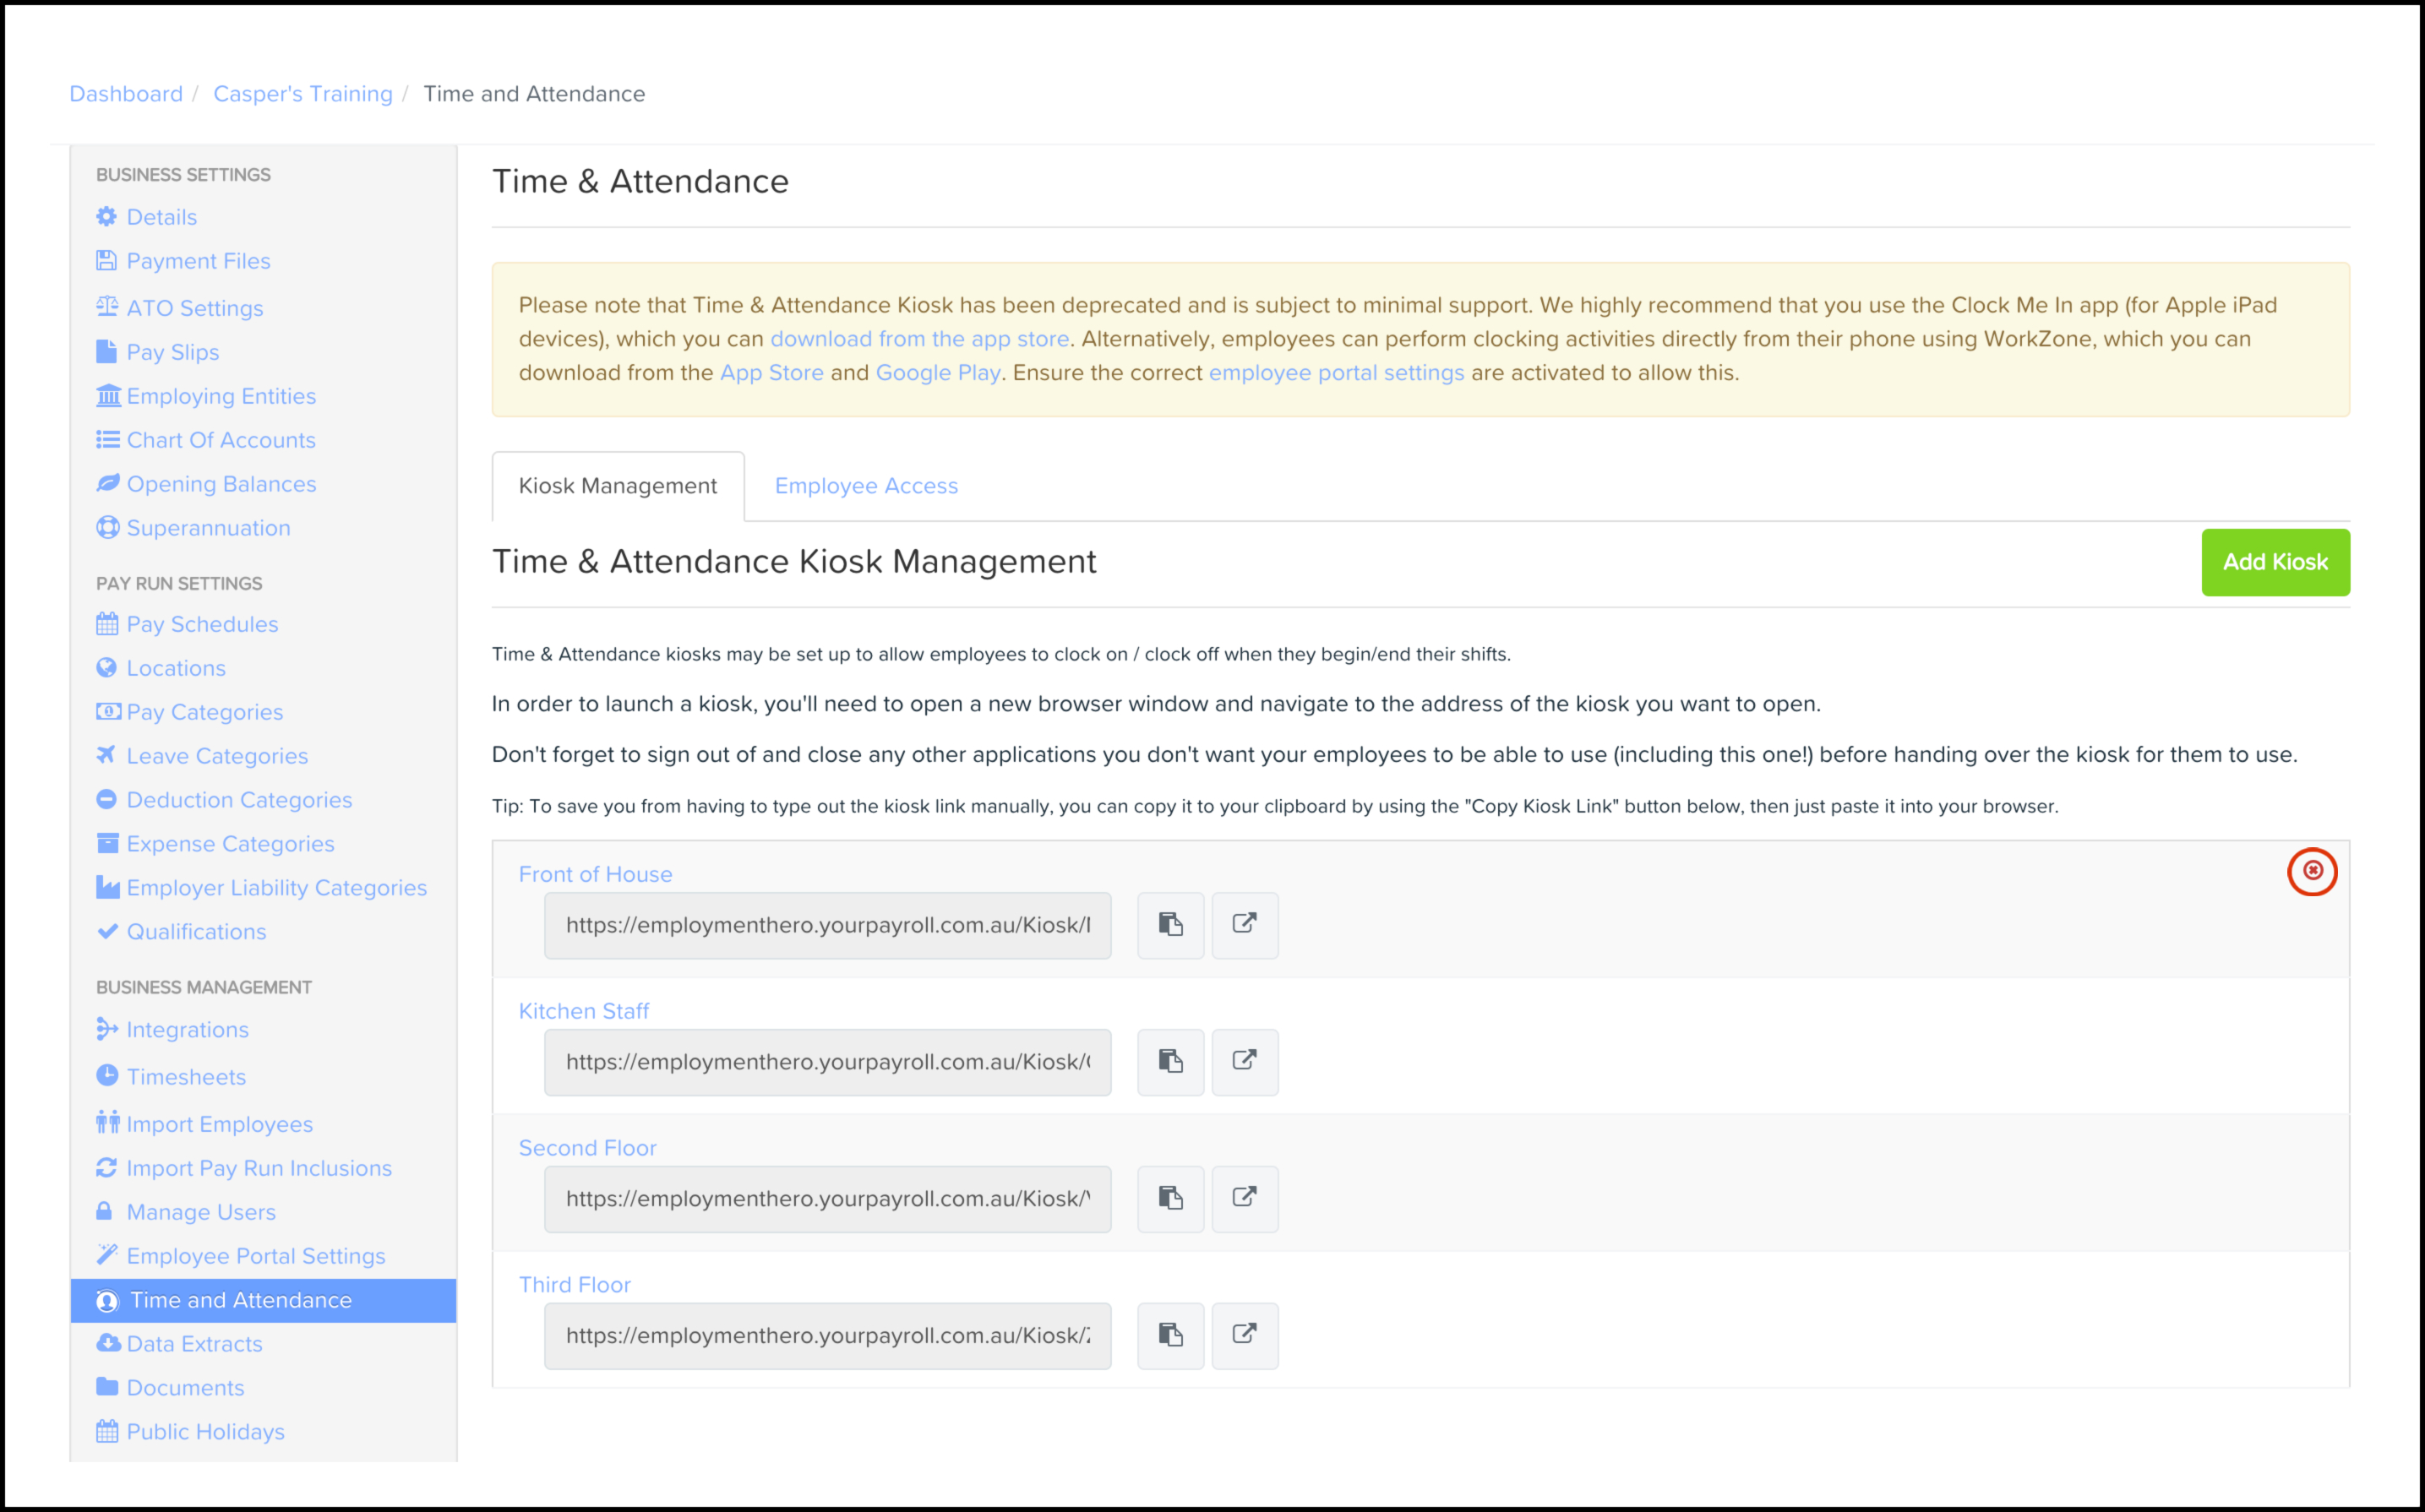Open Second Floor kiosk in new window
Viewport: 2425px width, 1512px height.
tap(1244, 1198)
